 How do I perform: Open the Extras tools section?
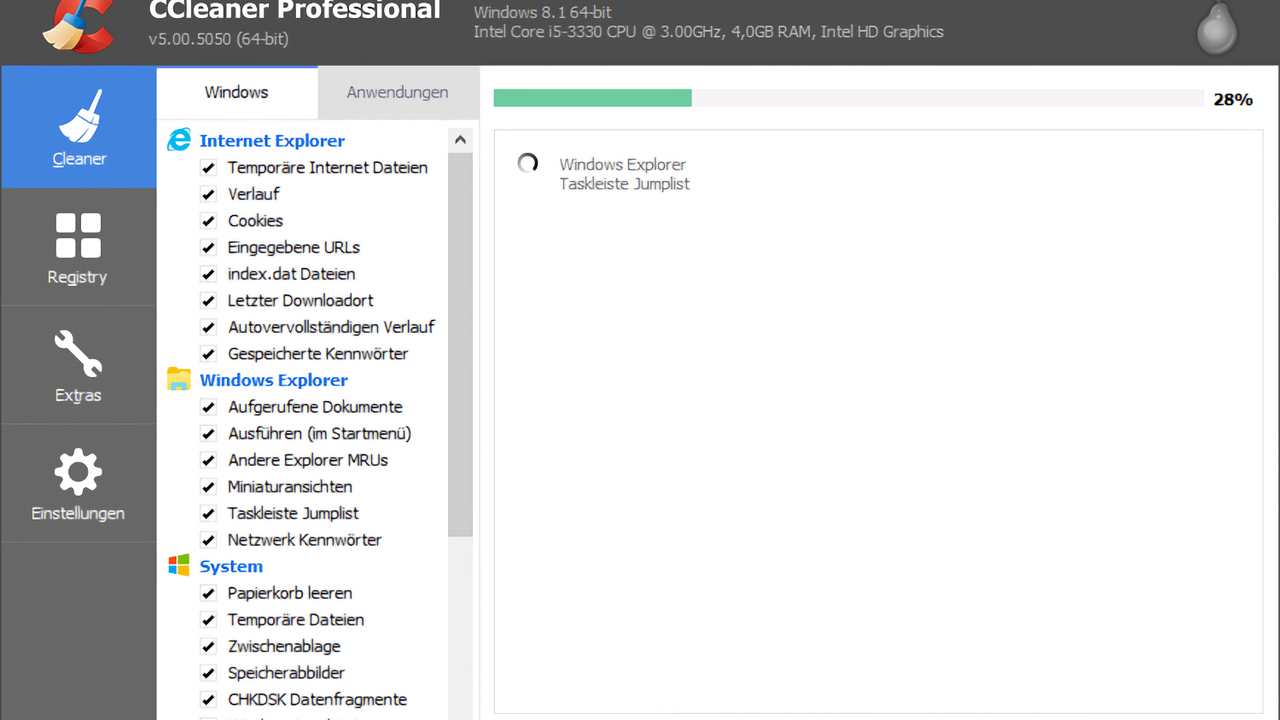pos(79,365)
